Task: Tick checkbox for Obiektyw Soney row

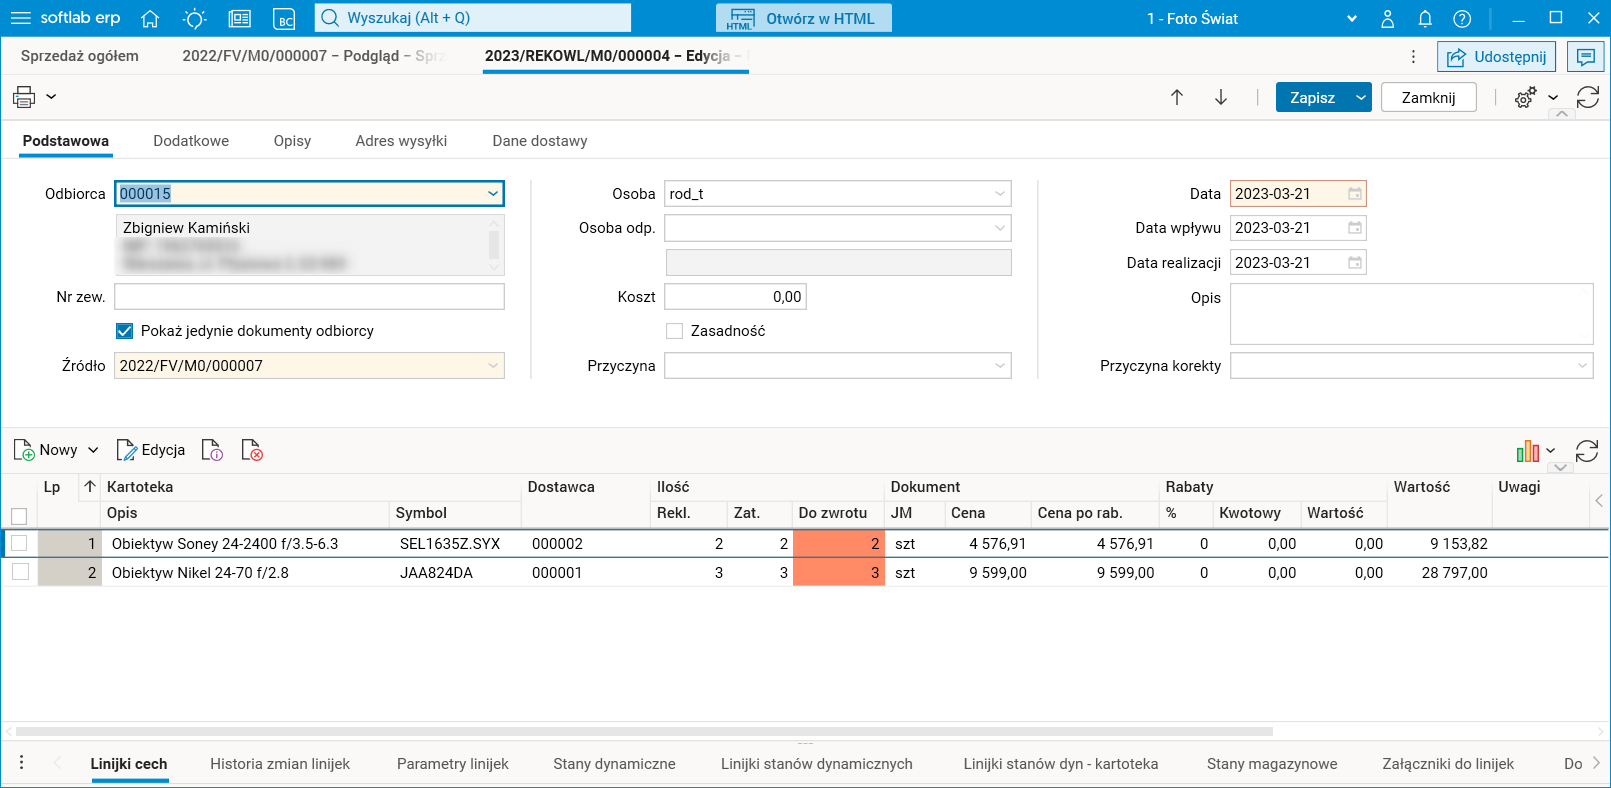Action: pyautogui.click(x=19, y=544)
